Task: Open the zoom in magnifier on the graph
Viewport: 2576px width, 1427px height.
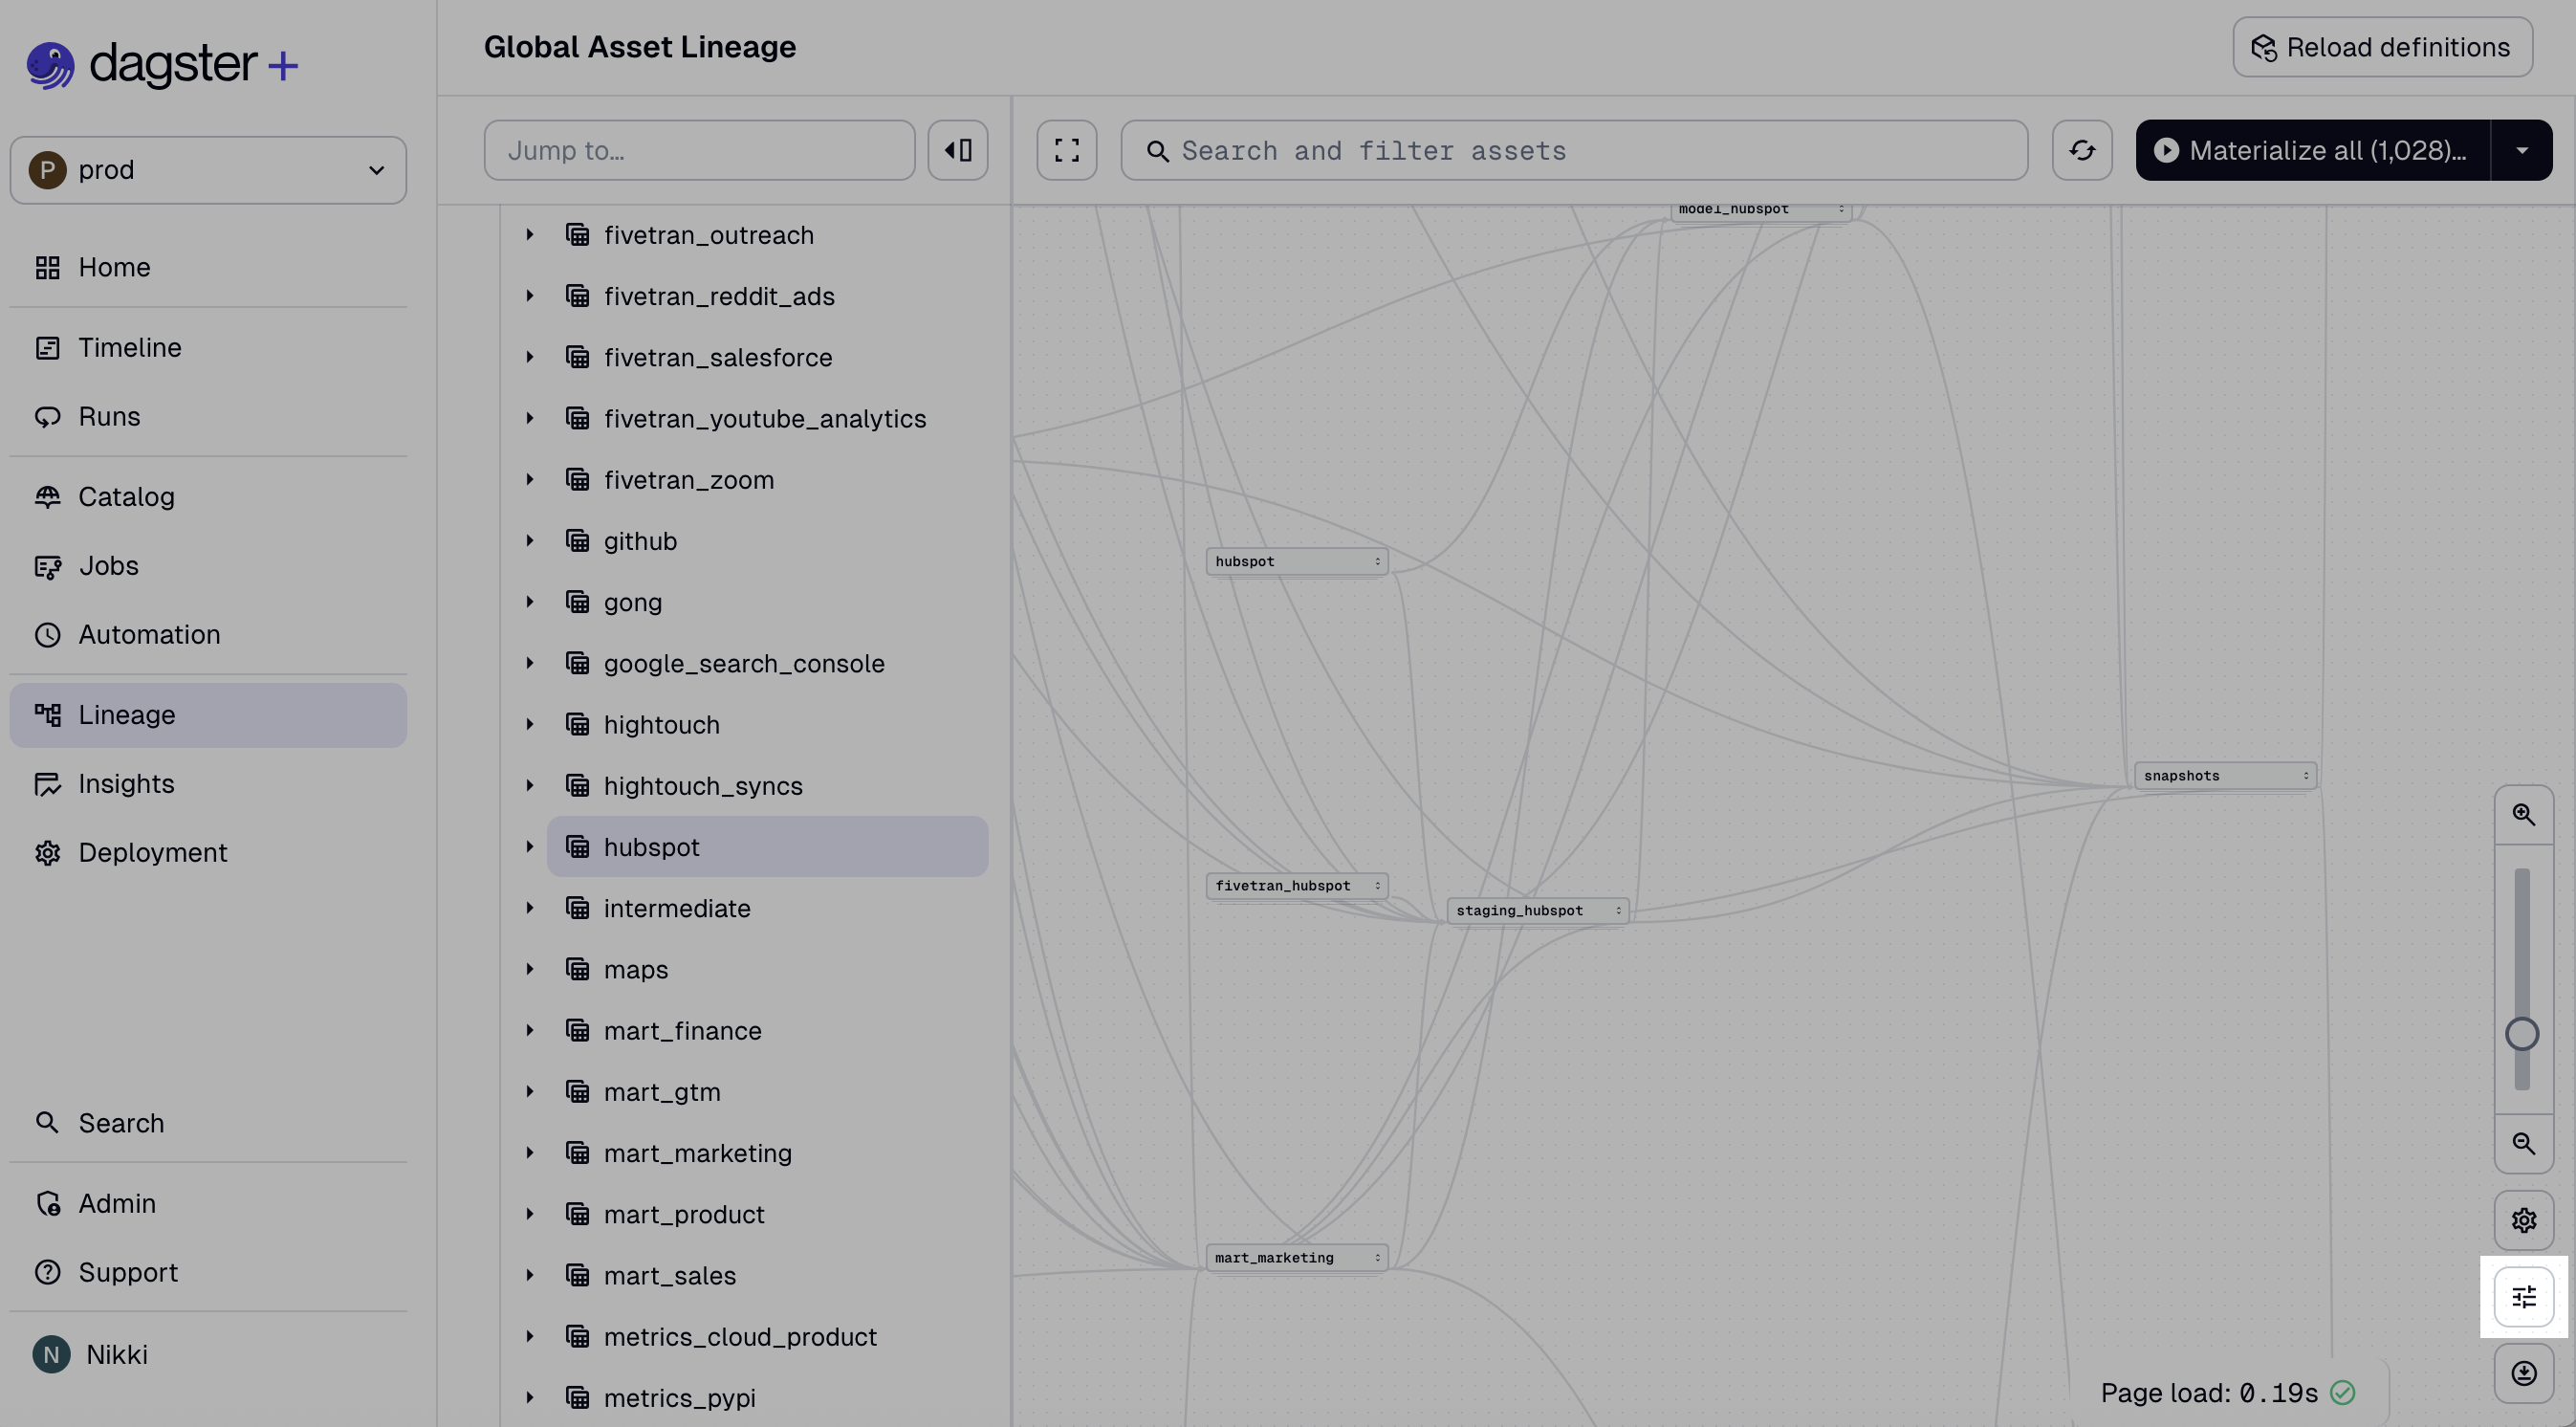Action: point(2524,813)
